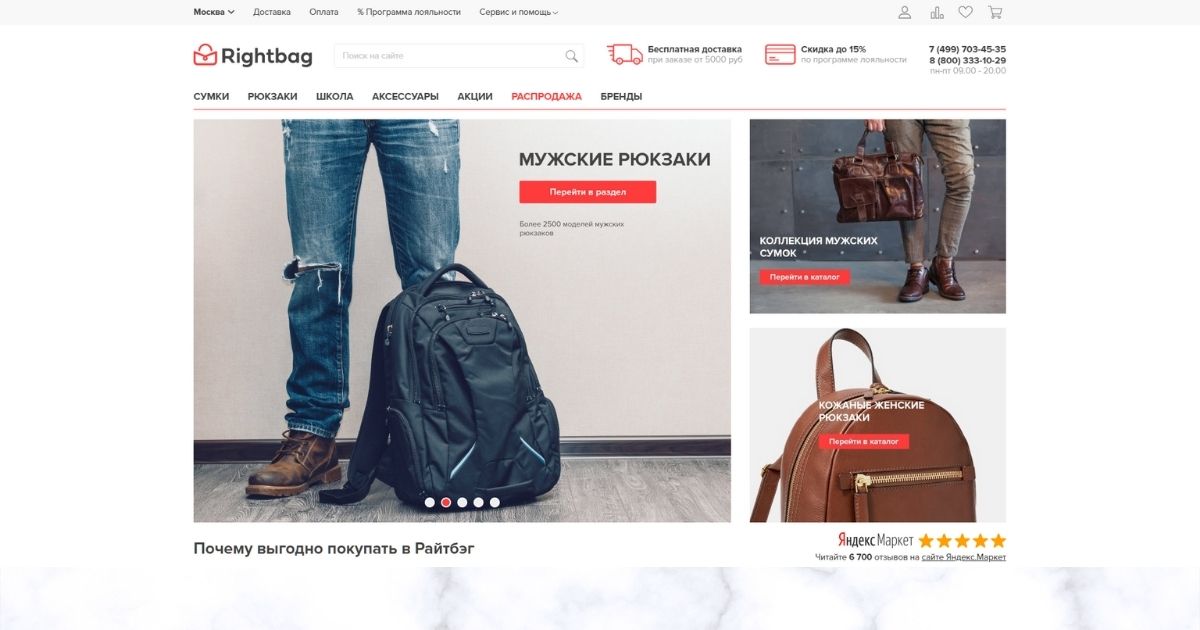The height and width of the screenshot is (630, 1200).
Task: Click the Поиск на сайте search field
Action: [x=448, y=56]
